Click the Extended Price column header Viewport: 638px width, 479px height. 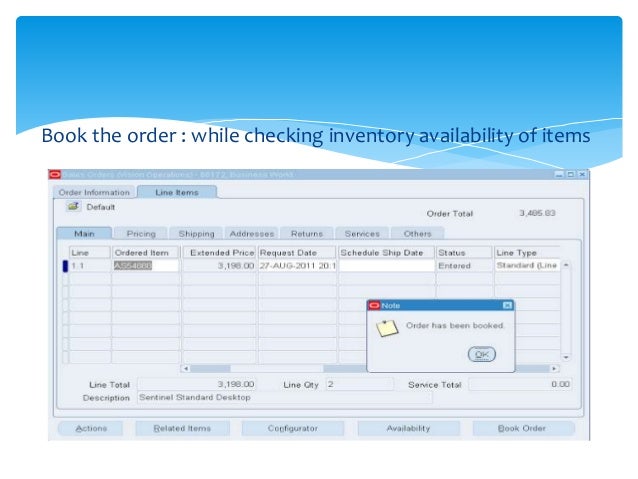click(219, 252)
